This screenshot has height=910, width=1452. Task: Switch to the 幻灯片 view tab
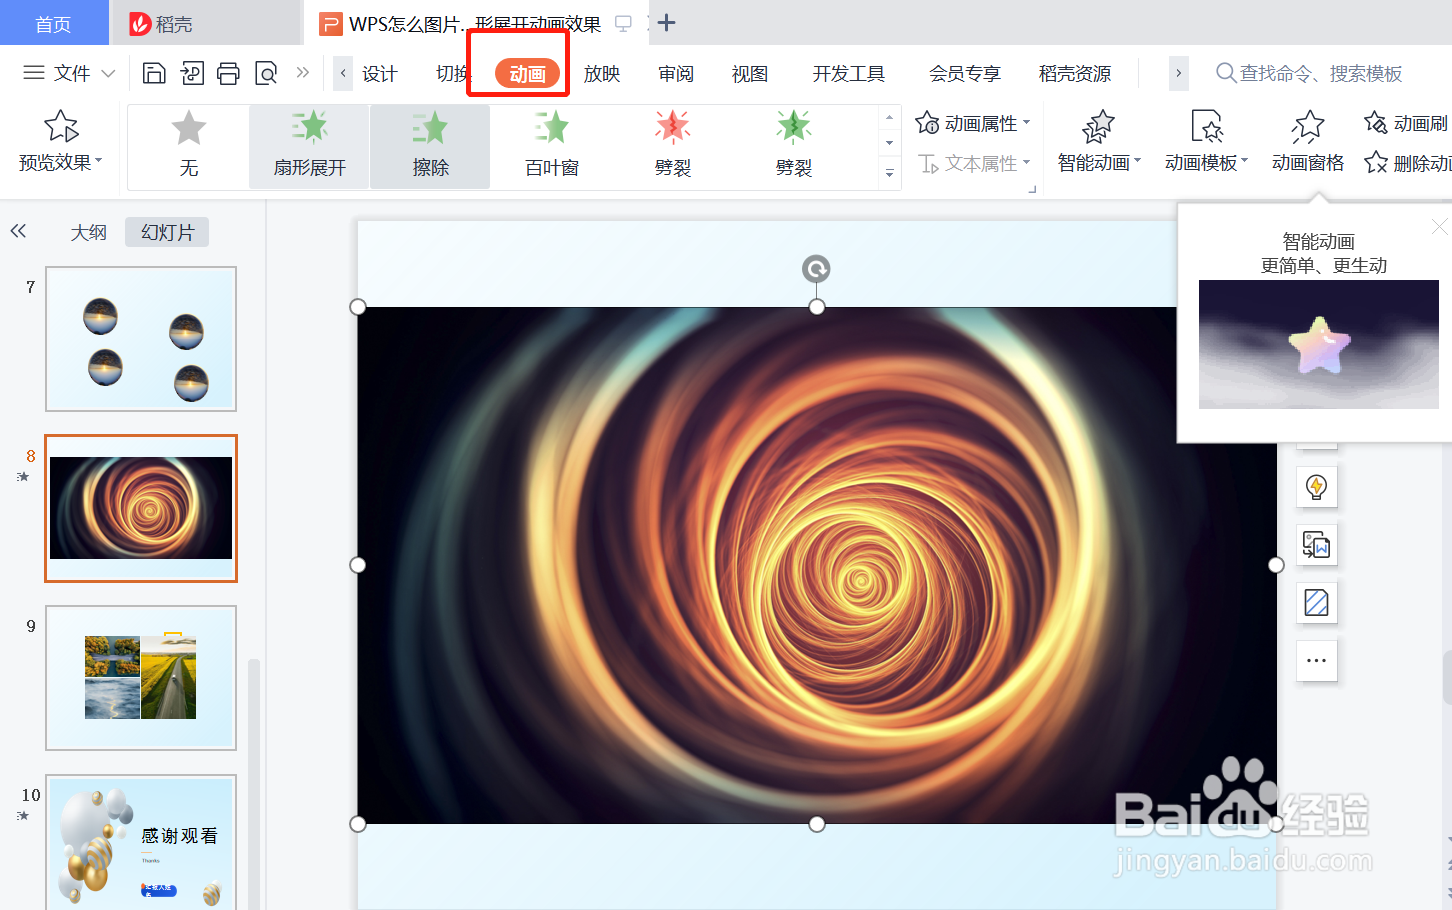pos(167,232)
